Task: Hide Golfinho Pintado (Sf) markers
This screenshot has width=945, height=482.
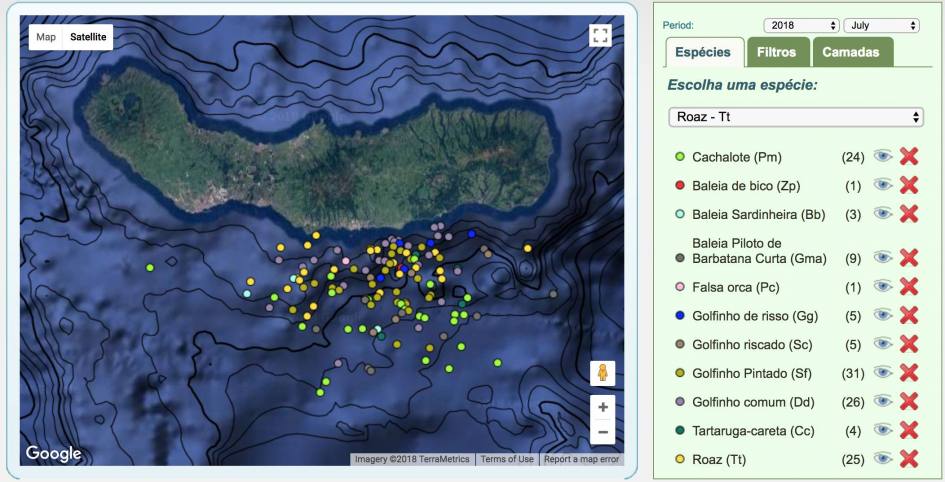Action: click(883, 372)
